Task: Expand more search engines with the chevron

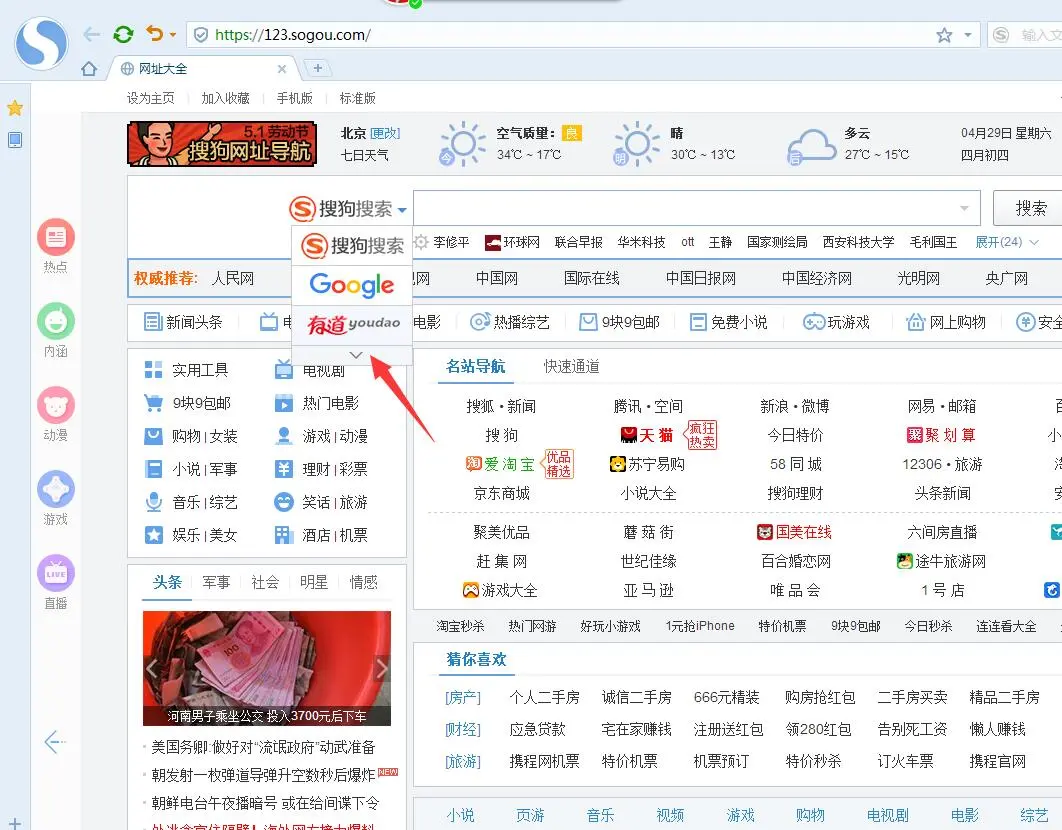Action: [x=355, y=355]
